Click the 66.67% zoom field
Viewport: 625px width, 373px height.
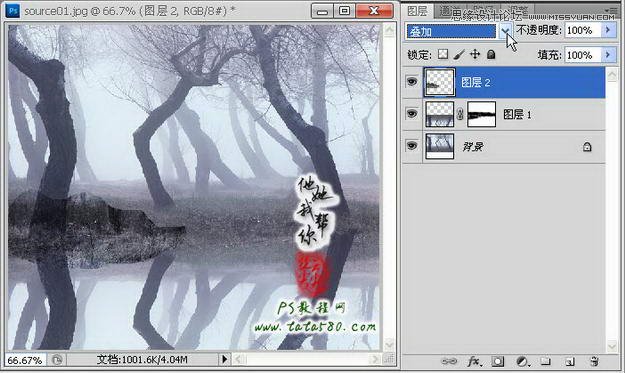25,360
